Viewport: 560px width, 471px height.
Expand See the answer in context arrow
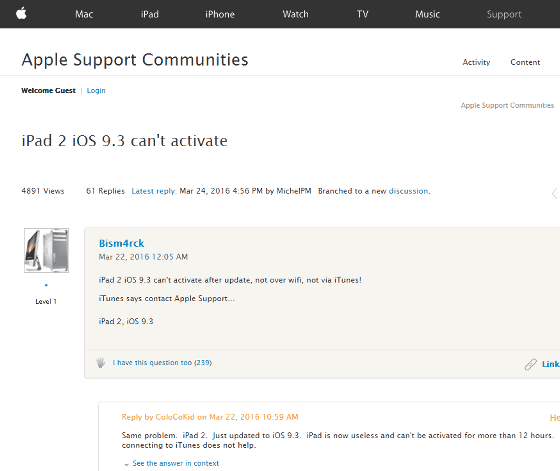pos(126,464)
